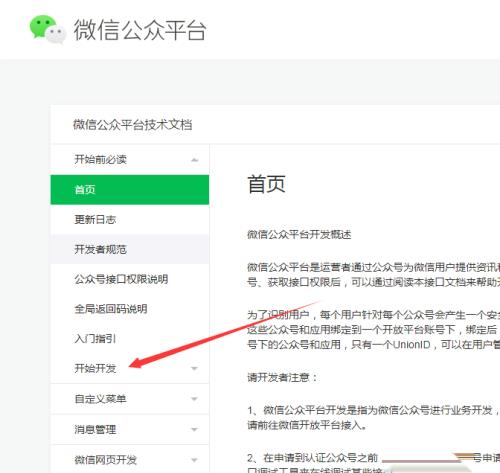The image size is (500, 473).
Task: Click the 微信公众平台 header title
Action: coord(140,30)
